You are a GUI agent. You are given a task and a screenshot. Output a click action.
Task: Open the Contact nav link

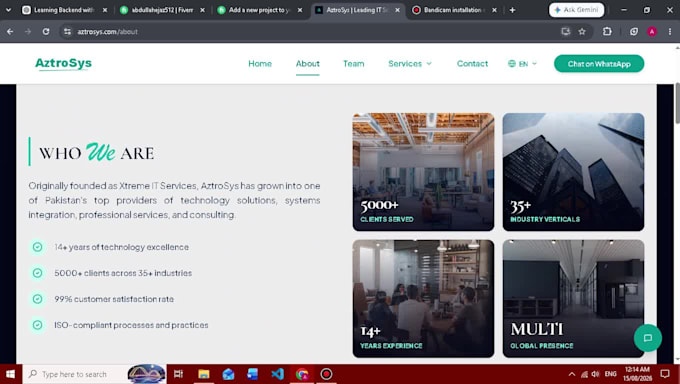click(472, 64)
